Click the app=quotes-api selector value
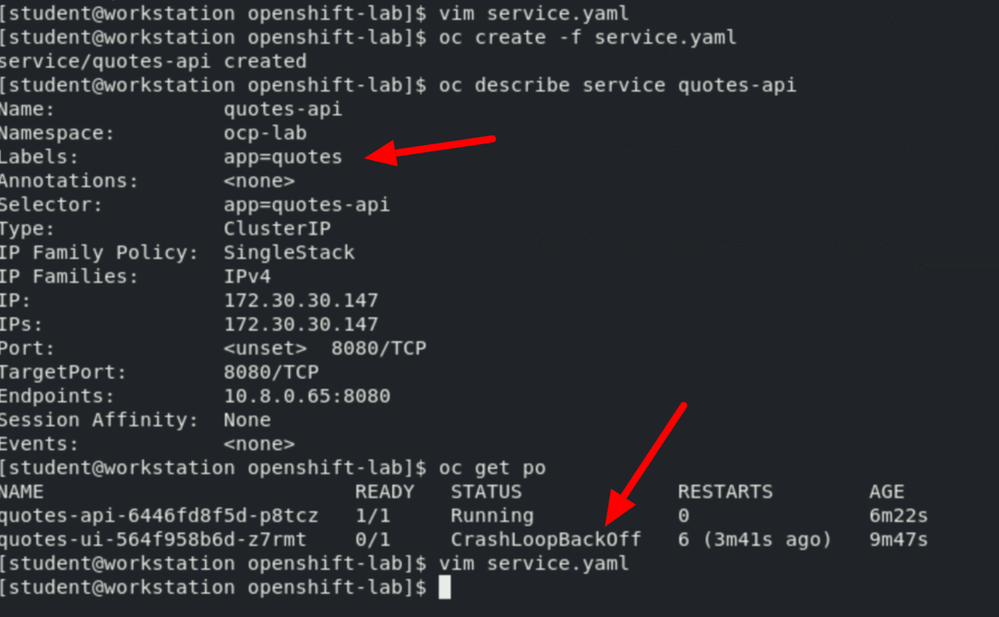 click(306, 205)
